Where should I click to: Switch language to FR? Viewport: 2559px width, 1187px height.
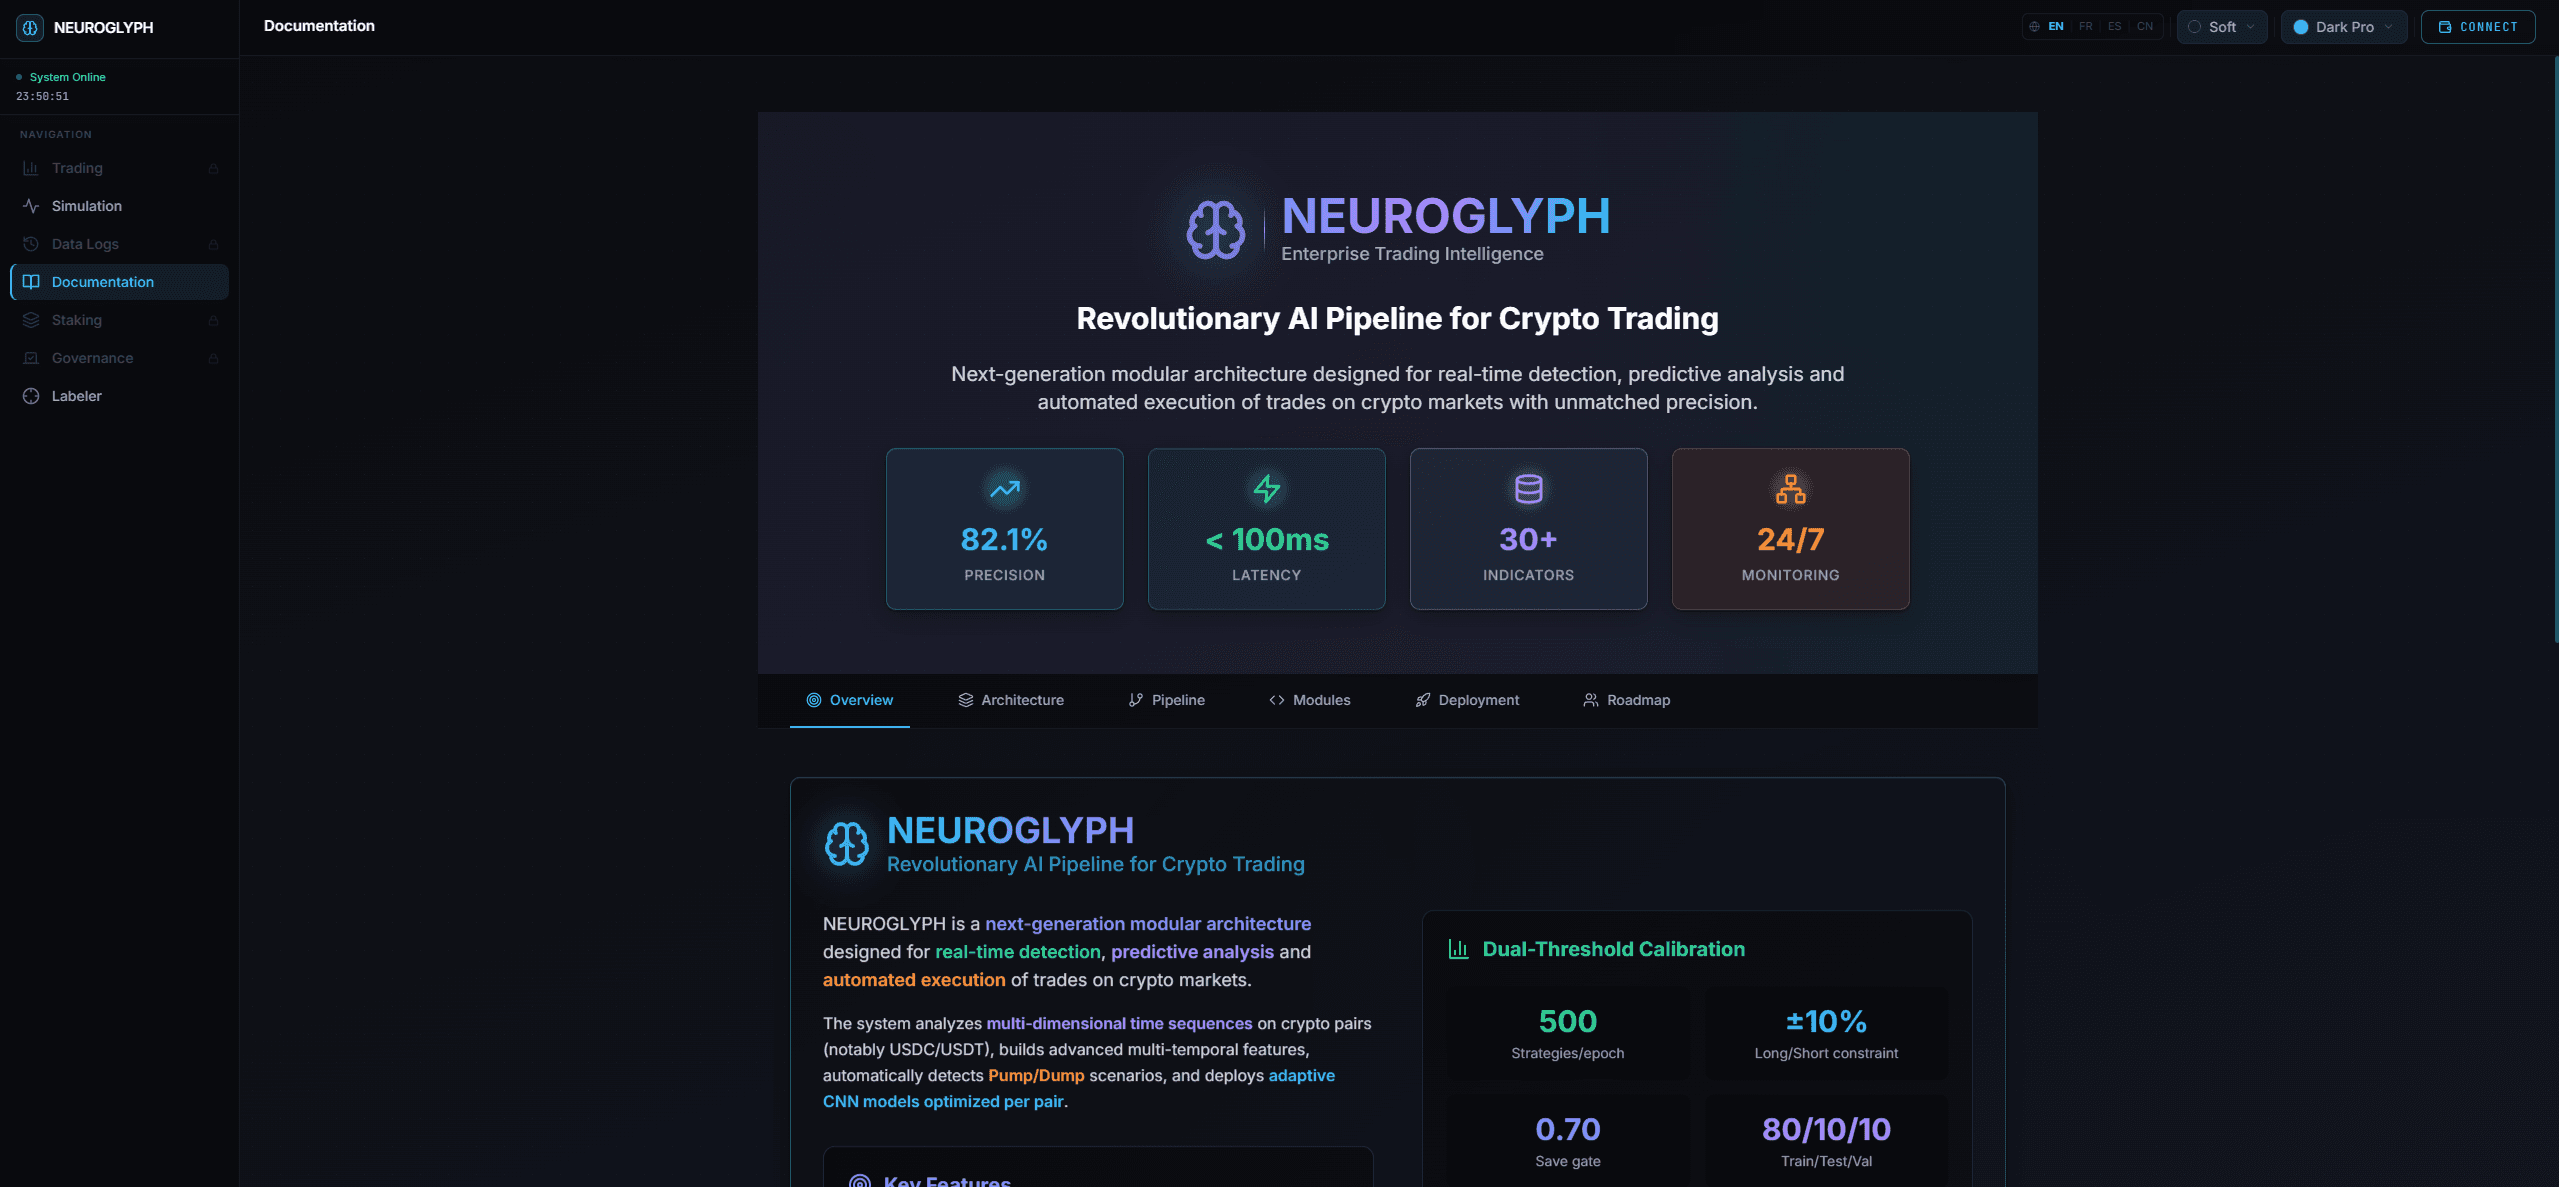pos(2084,27)
